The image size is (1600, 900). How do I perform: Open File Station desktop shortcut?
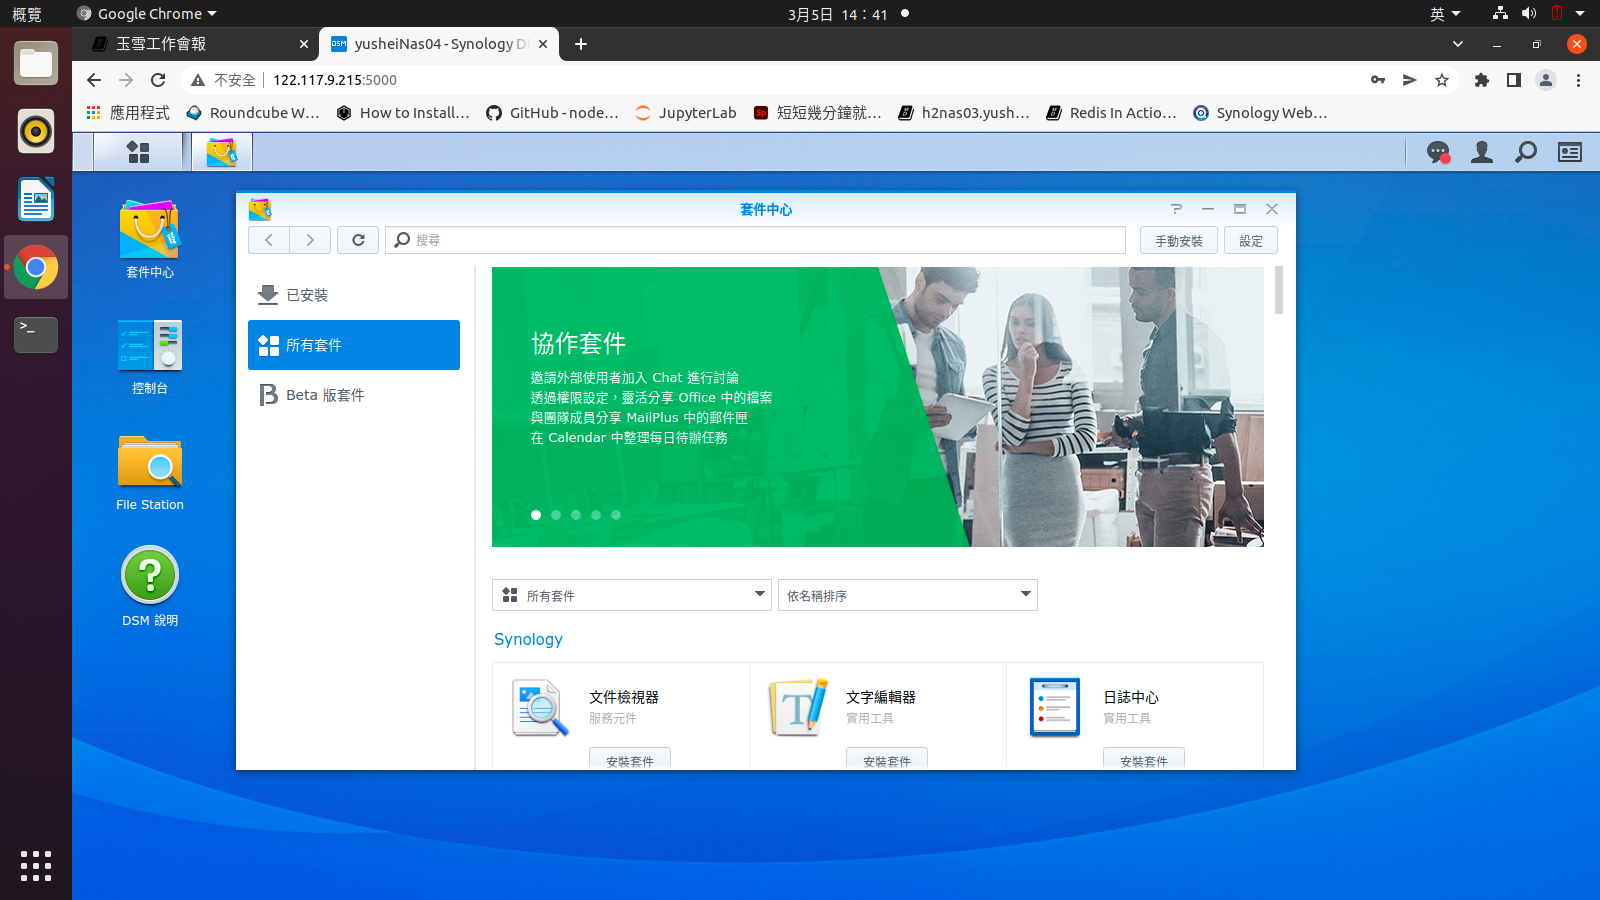coord(150,473)
